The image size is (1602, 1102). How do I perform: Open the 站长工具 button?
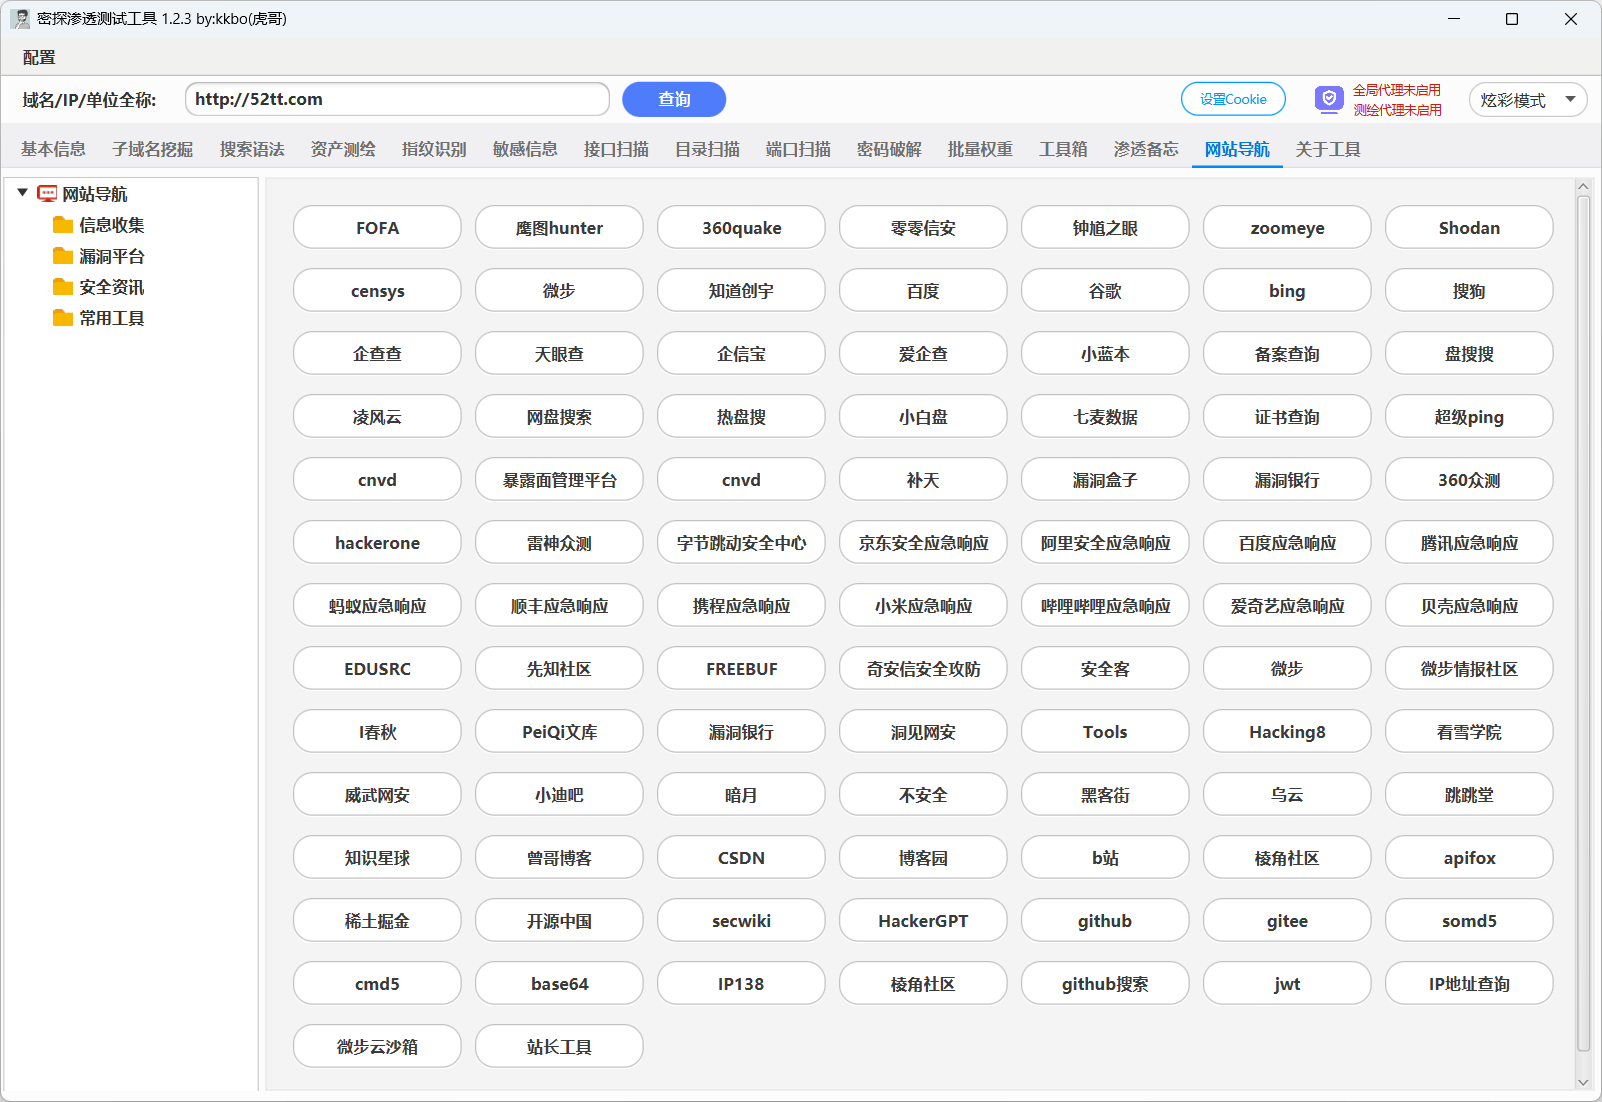559,1046
